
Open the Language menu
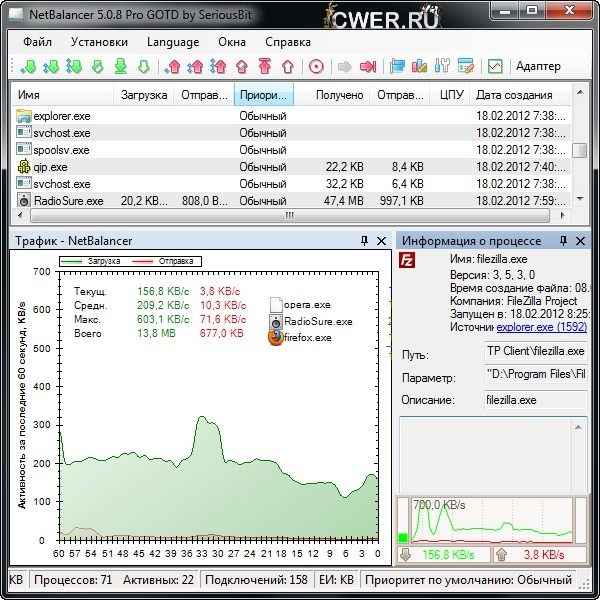tap(172, 42)
